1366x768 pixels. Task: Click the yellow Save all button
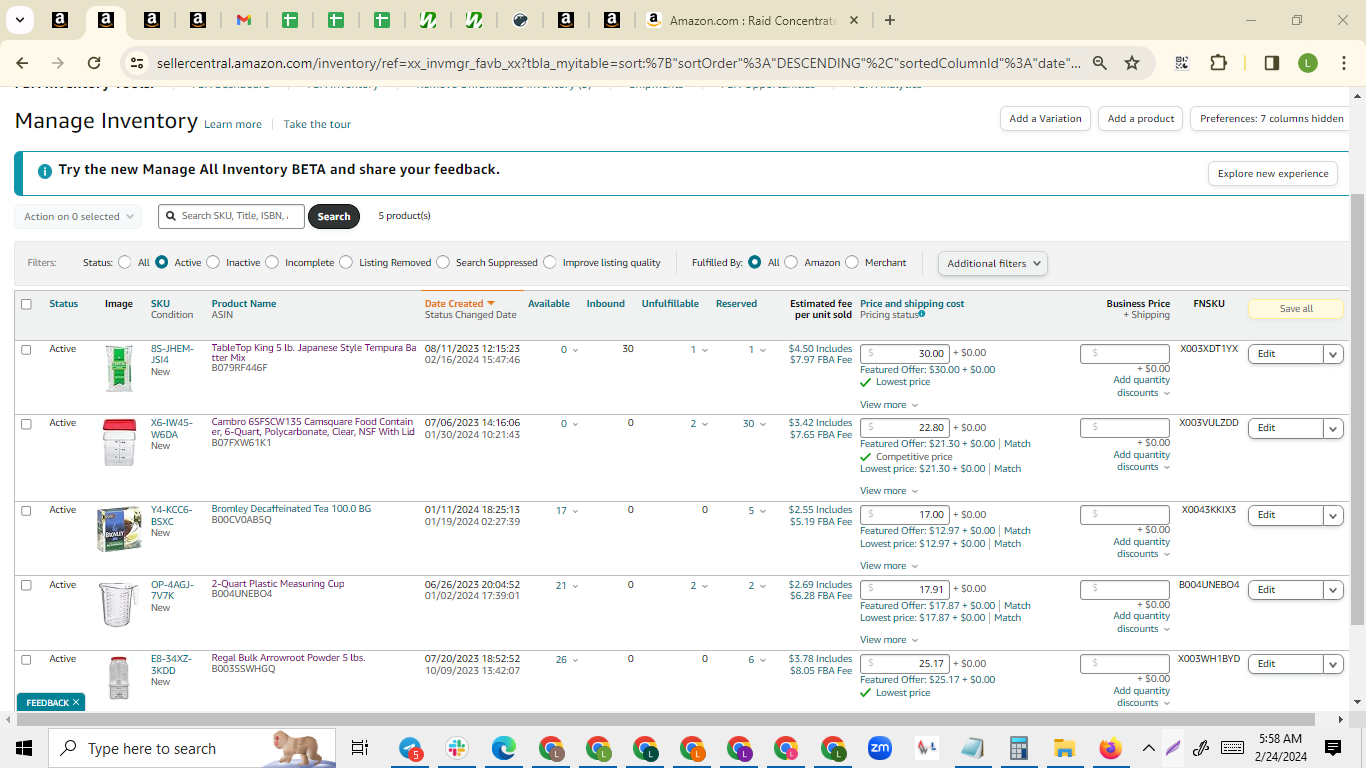point(1296,309)
